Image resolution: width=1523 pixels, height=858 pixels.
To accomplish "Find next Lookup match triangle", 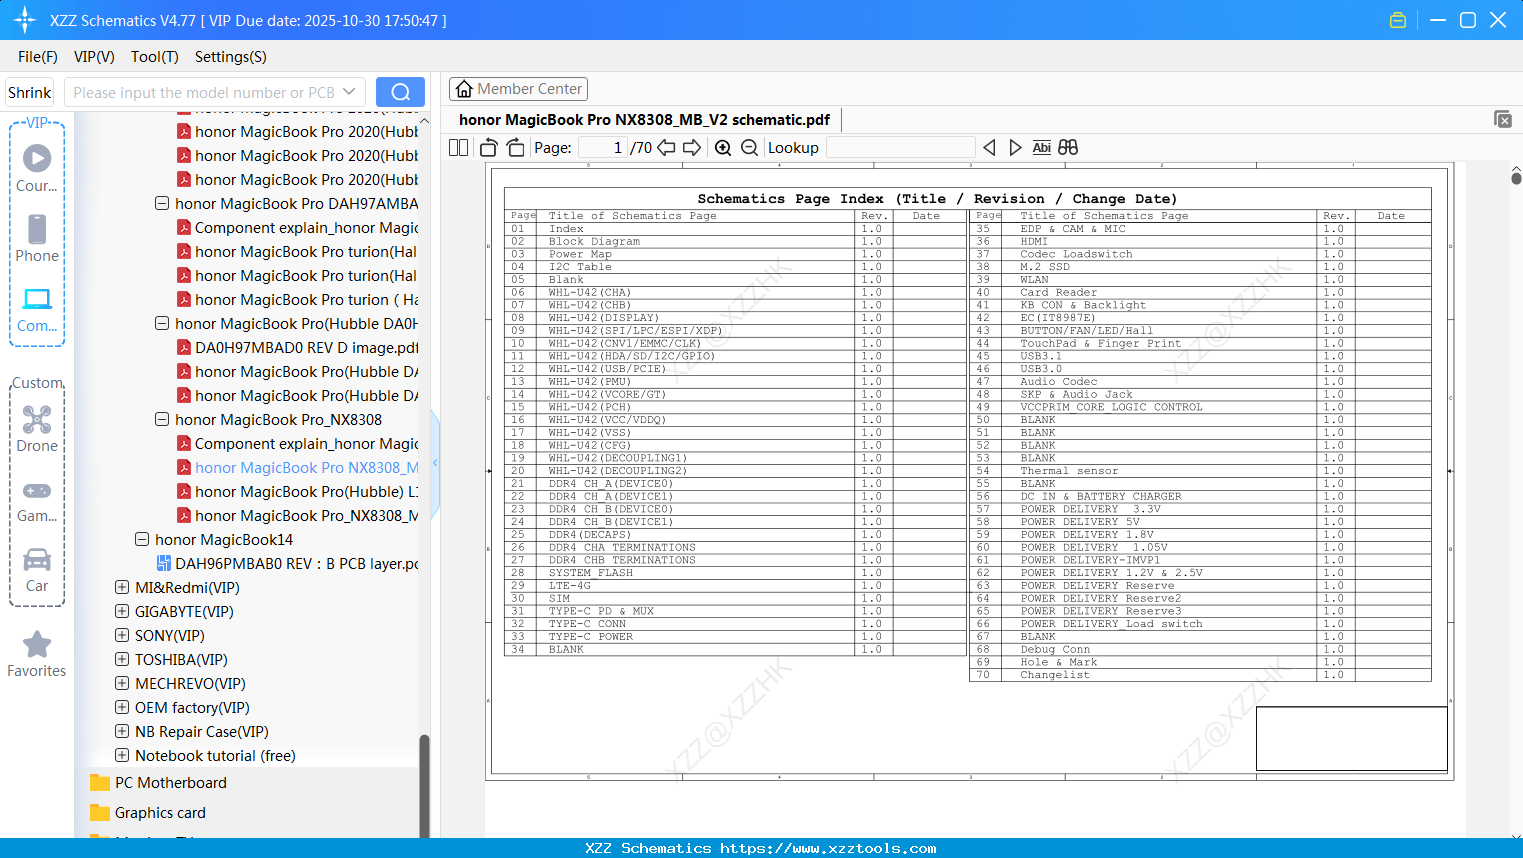I will [1015, 148].
